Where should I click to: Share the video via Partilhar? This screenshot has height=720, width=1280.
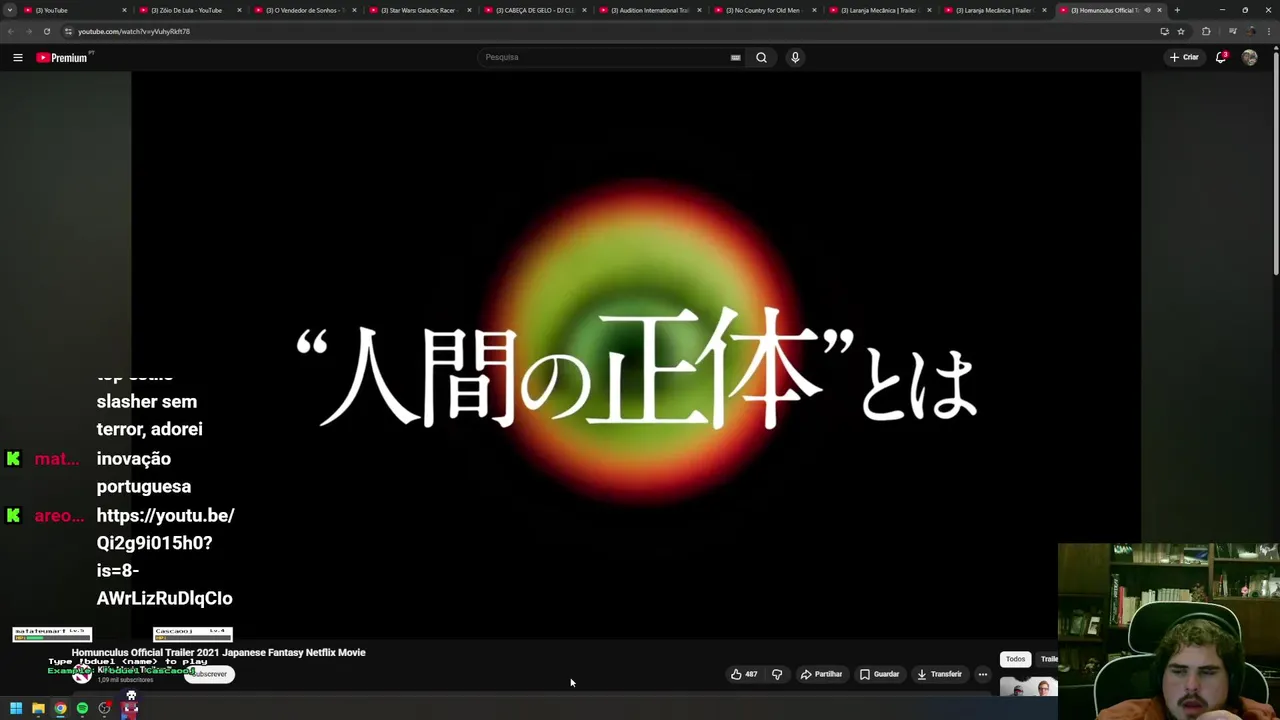click(x=821, y=674)
